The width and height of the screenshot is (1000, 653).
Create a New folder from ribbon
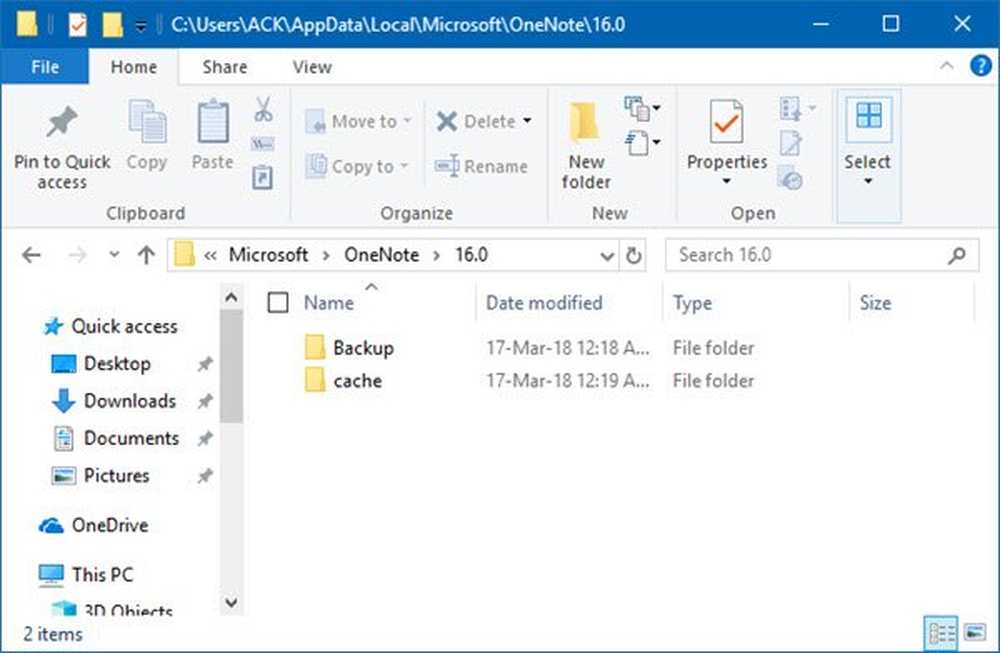(586, 123)
